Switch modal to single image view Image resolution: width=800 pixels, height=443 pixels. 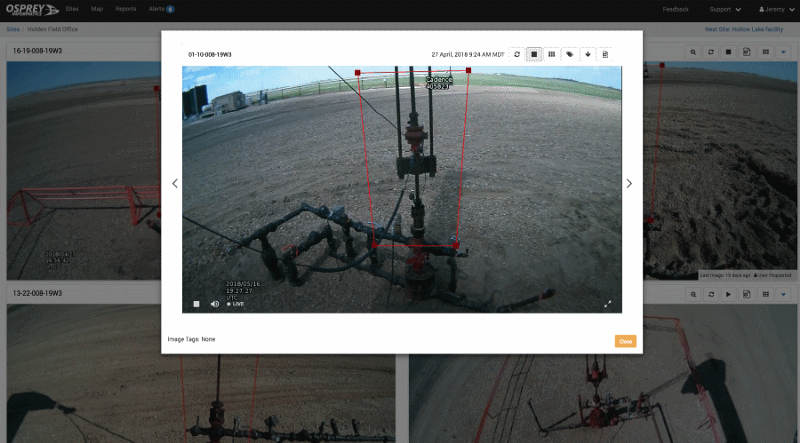(x=534, y=54)
